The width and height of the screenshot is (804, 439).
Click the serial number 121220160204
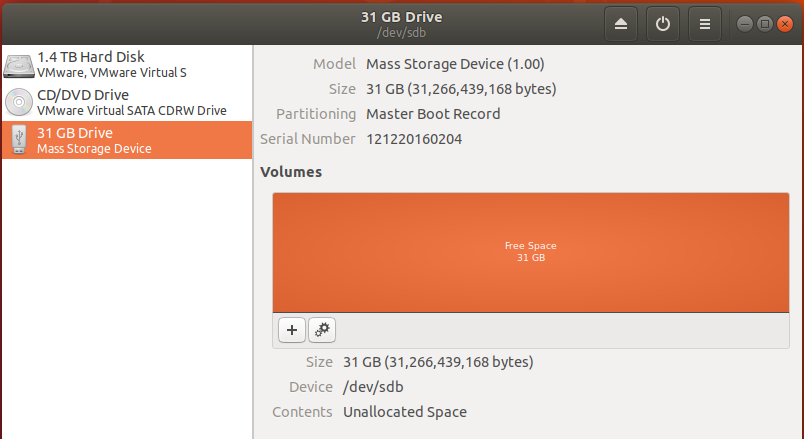pos(414,139)
